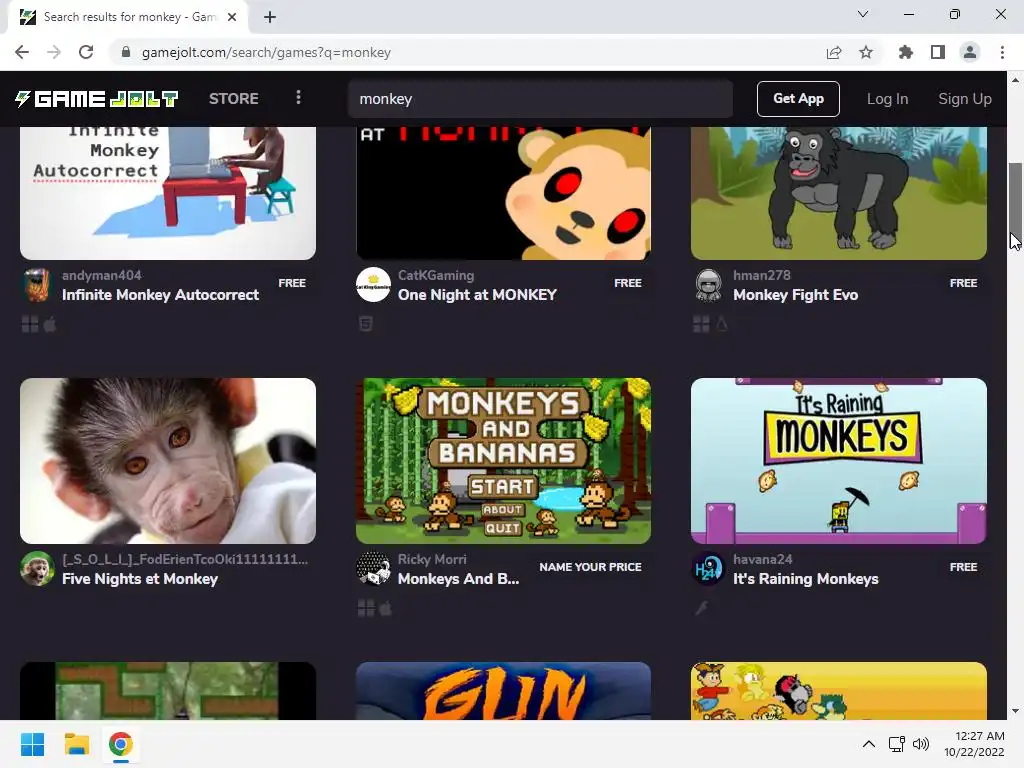Click Mac platform icon under Monkeys And Bananas
Screen dimensions: 1024x768
point(385,608)
